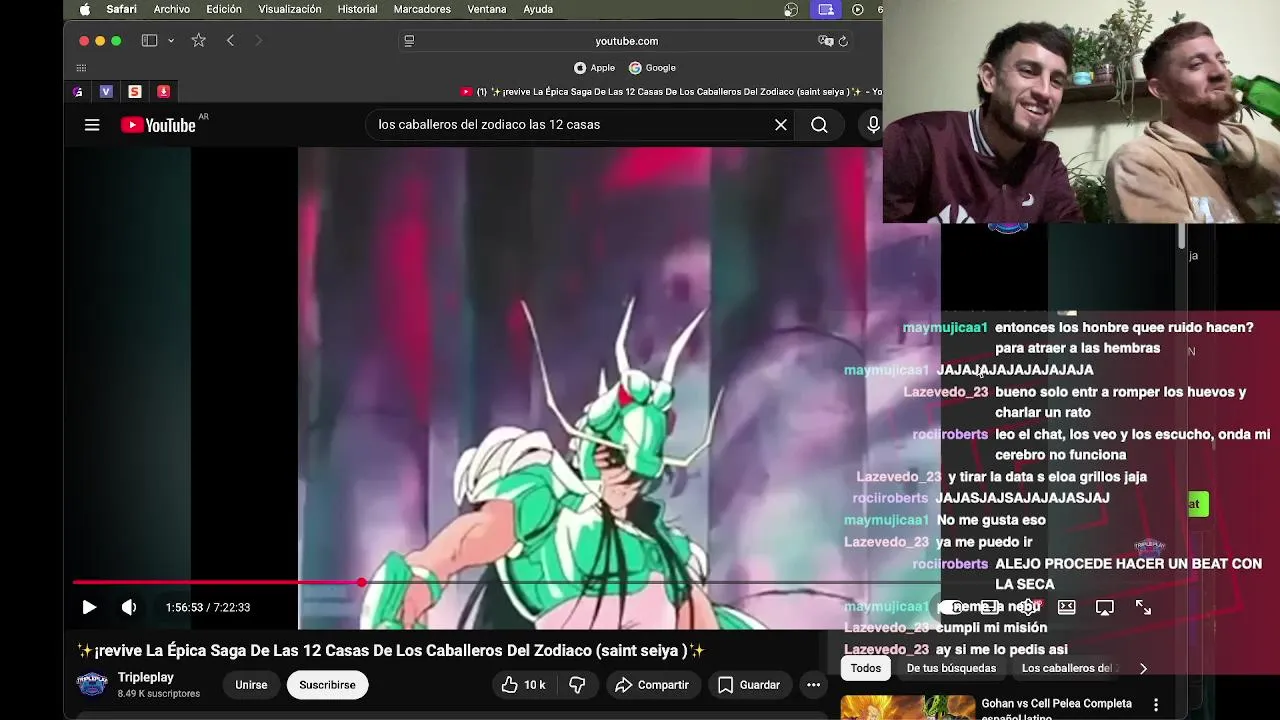
Task: Open Marcadores menu
Action: point(422,9)
